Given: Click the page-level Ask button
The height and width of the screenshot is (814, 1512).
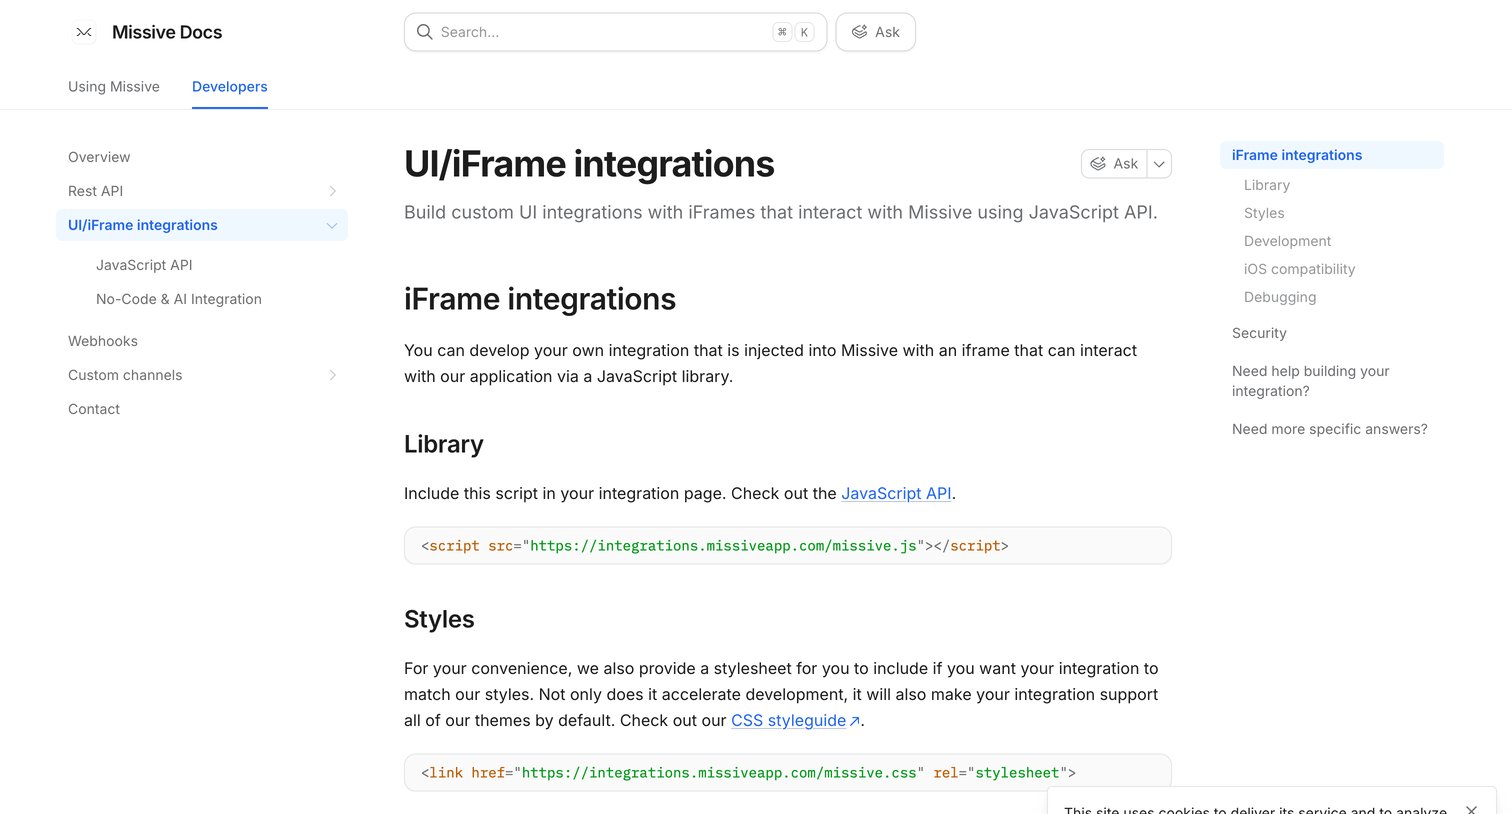Looking at the screenshot, I should [1114, 164].
